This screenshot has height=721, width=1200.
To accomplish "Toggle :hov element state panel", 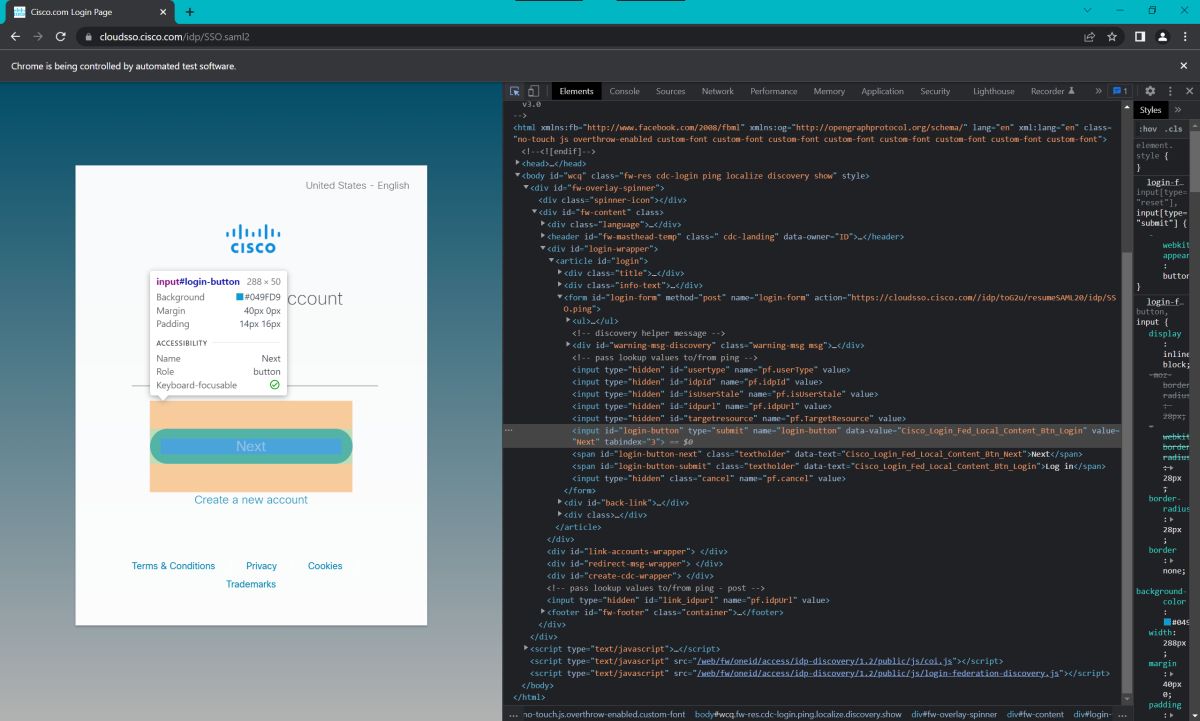I will point(1147,129).
